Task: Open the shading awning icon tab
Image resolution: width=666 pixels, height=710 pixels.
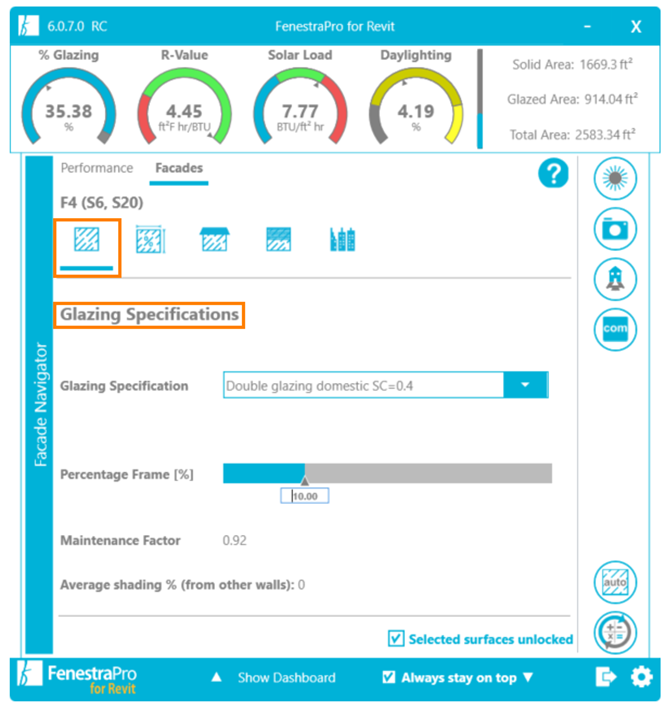Action: pos(215,240)
